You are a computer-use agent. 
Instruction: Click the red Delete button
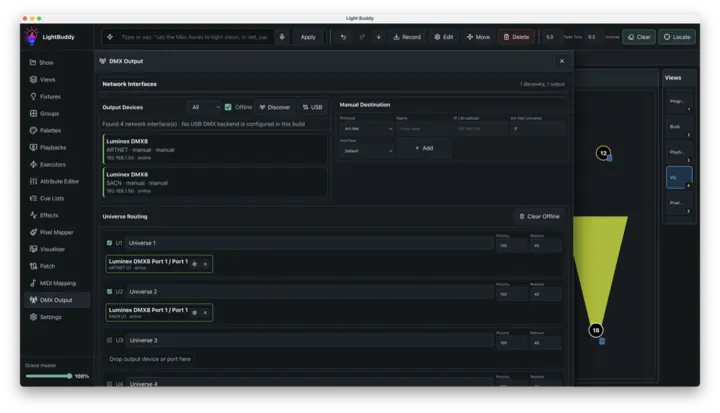click(x=517, y=37)
